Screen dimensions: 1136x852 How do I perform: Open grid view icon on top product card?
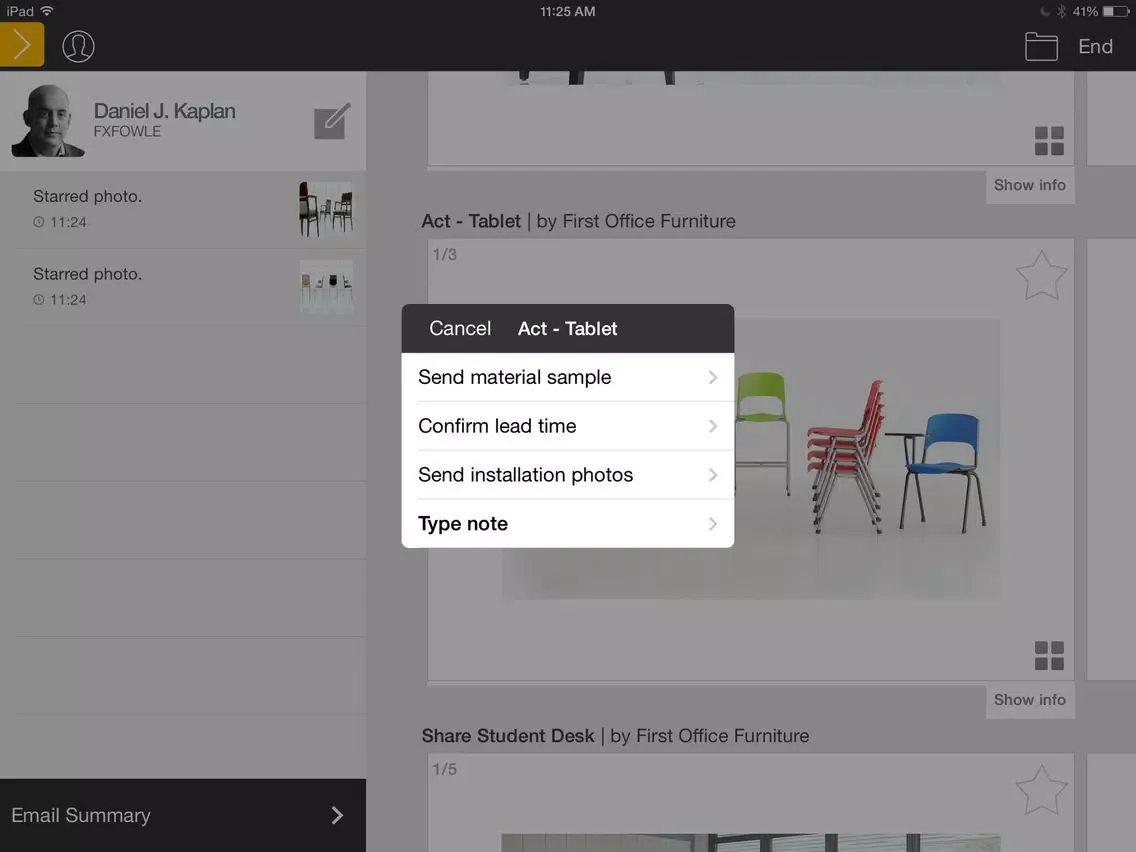(x=1049, y=141)
